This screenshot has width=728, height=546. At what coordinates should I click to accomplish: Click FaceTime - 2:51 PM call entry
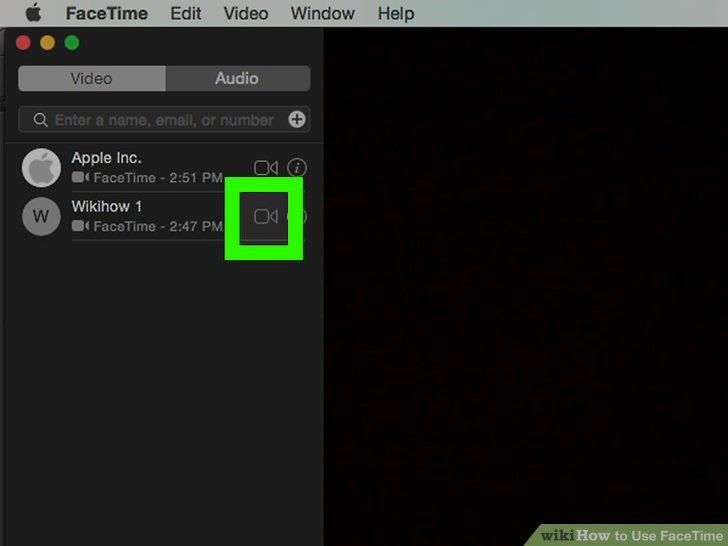148,178
